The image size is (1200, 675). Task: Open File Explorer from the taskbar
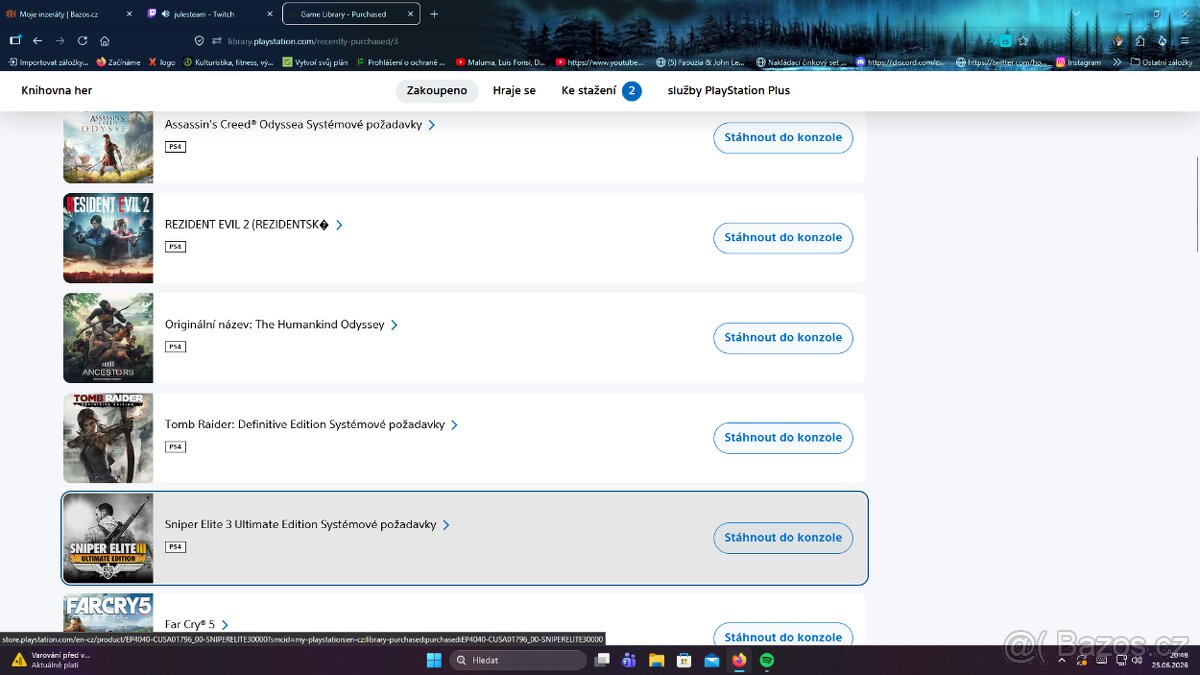click(657, 660)
